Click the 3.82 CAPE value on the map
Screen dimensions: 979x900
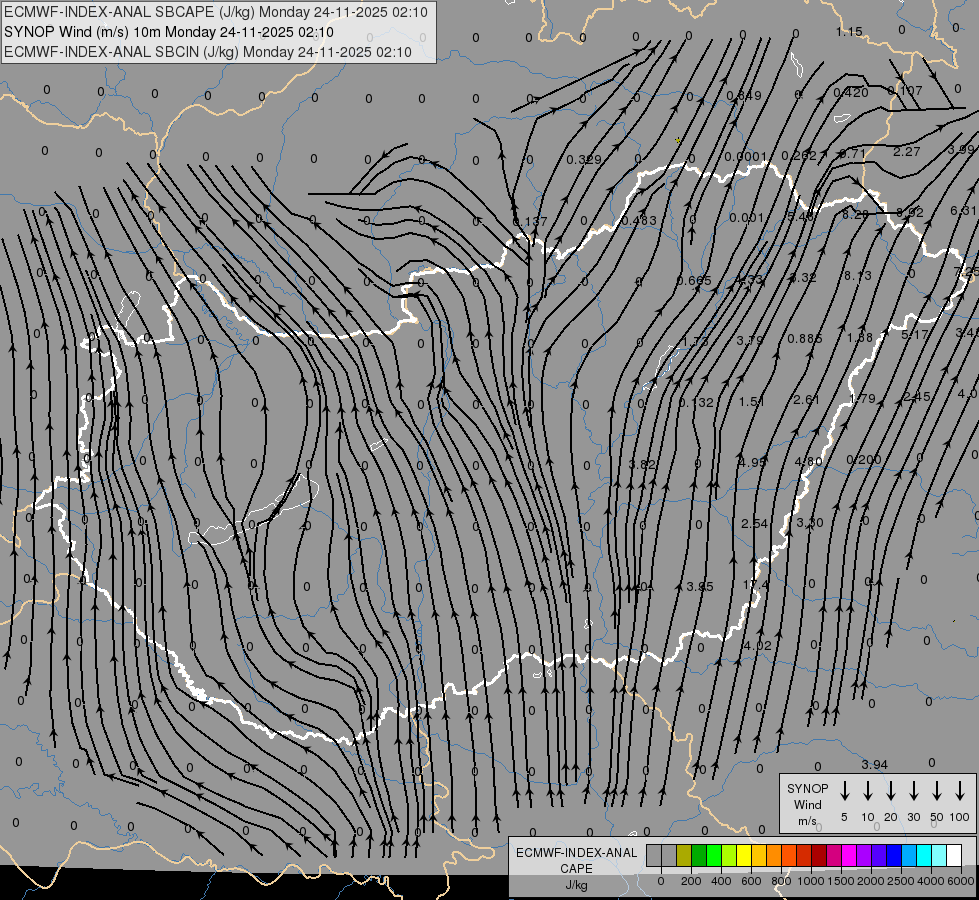(642, 464)
